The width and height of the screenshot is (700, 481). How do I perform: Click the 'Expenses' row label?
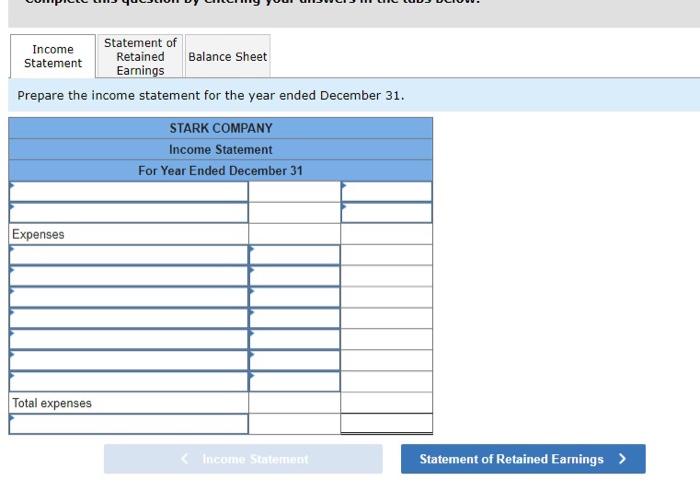(x=38, y=234)
